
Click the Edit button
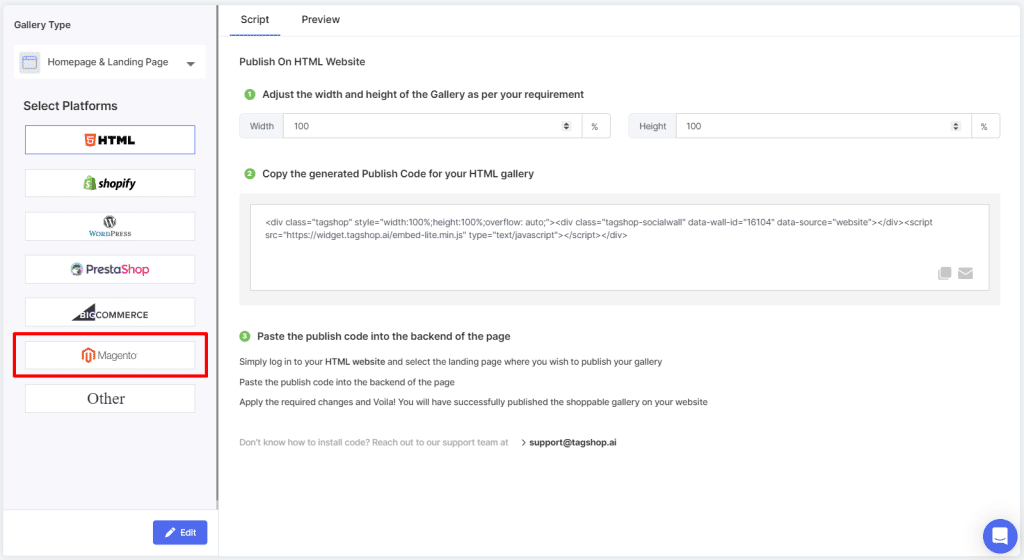(x=180, y=532)
